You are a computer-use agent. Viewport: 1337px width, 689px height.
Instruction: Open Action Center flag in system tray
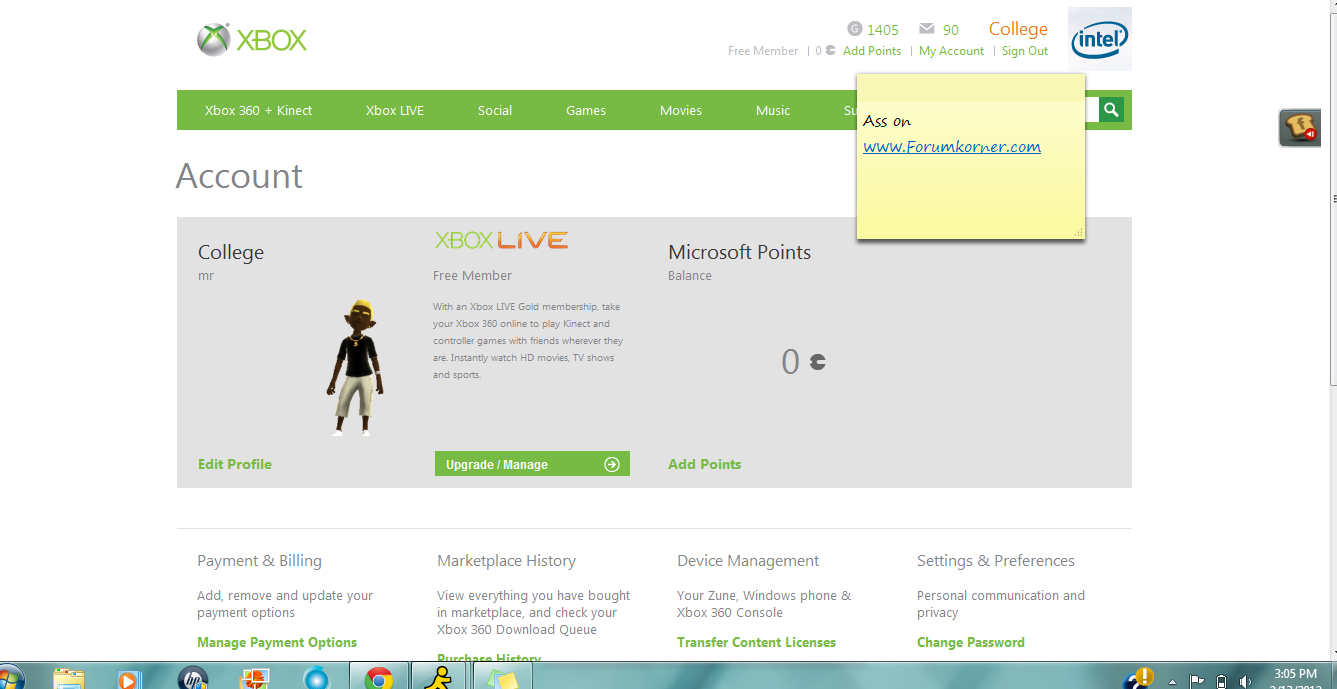tap(1196, 681)
